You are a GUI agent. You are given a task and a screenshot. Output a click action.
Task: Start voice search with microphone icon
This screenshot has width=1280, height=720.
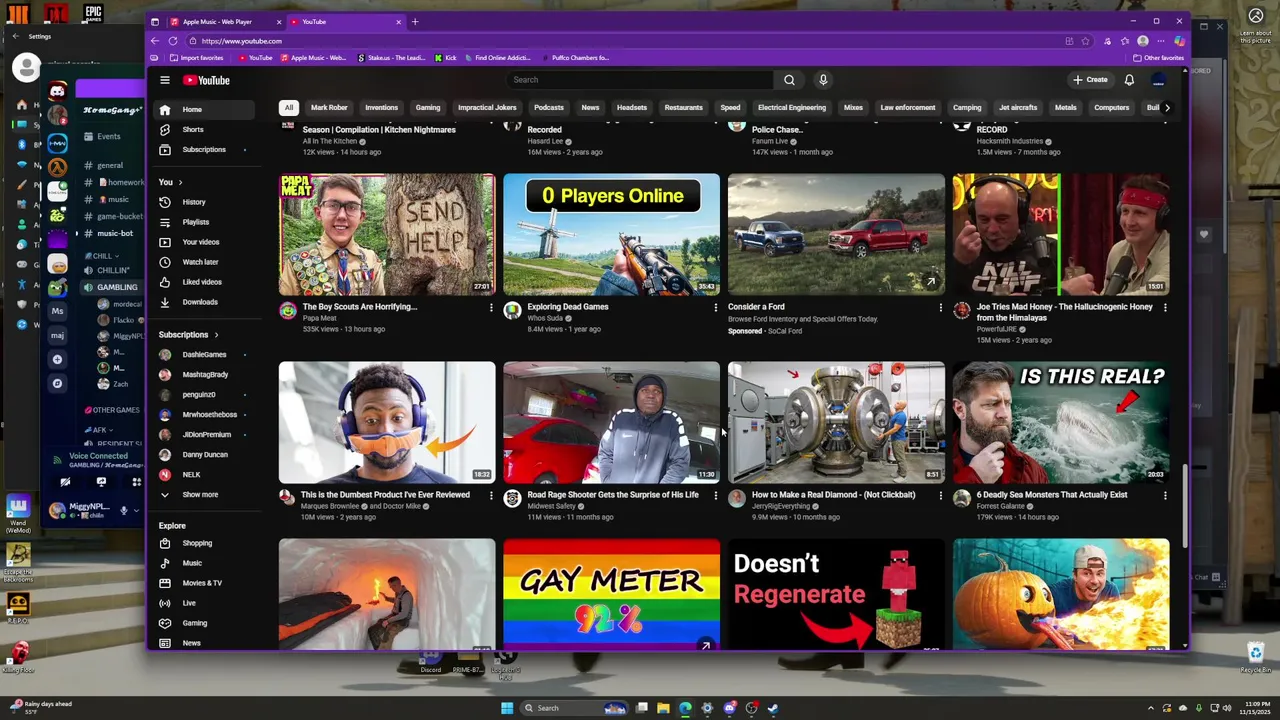coord(823,80)
